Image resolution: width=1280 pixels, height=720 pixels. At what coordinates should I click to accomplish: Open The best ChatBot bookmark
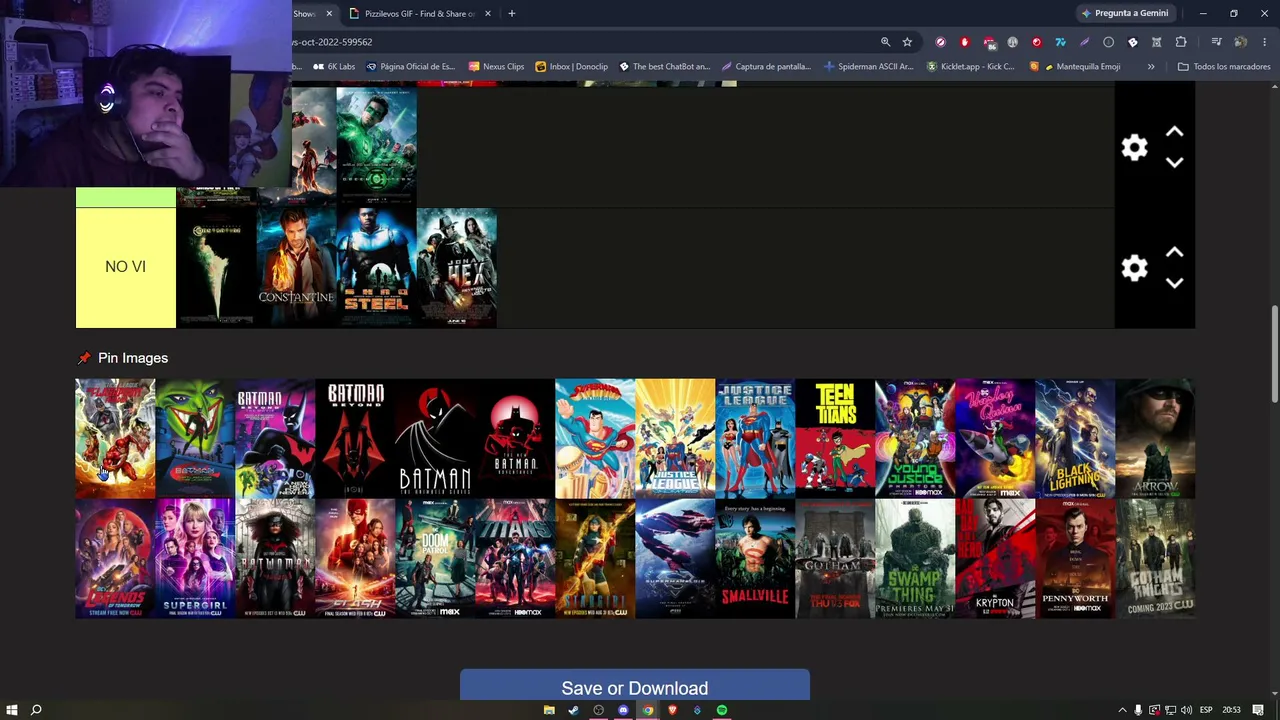click(x=665, y=66)
